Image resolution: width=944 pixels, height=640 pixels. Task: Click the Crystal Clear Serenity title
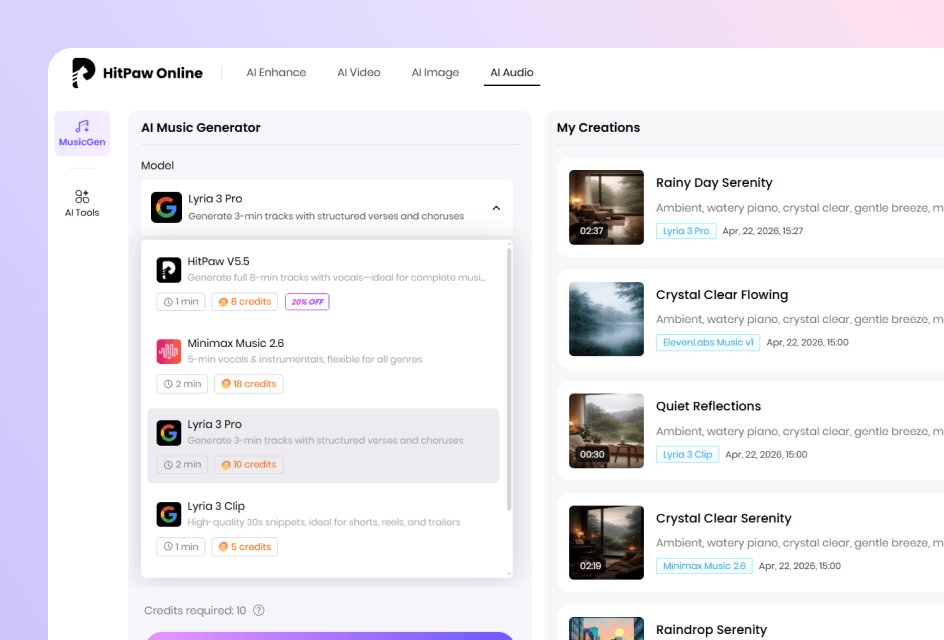pyautogui.click(x=724, y=518)
